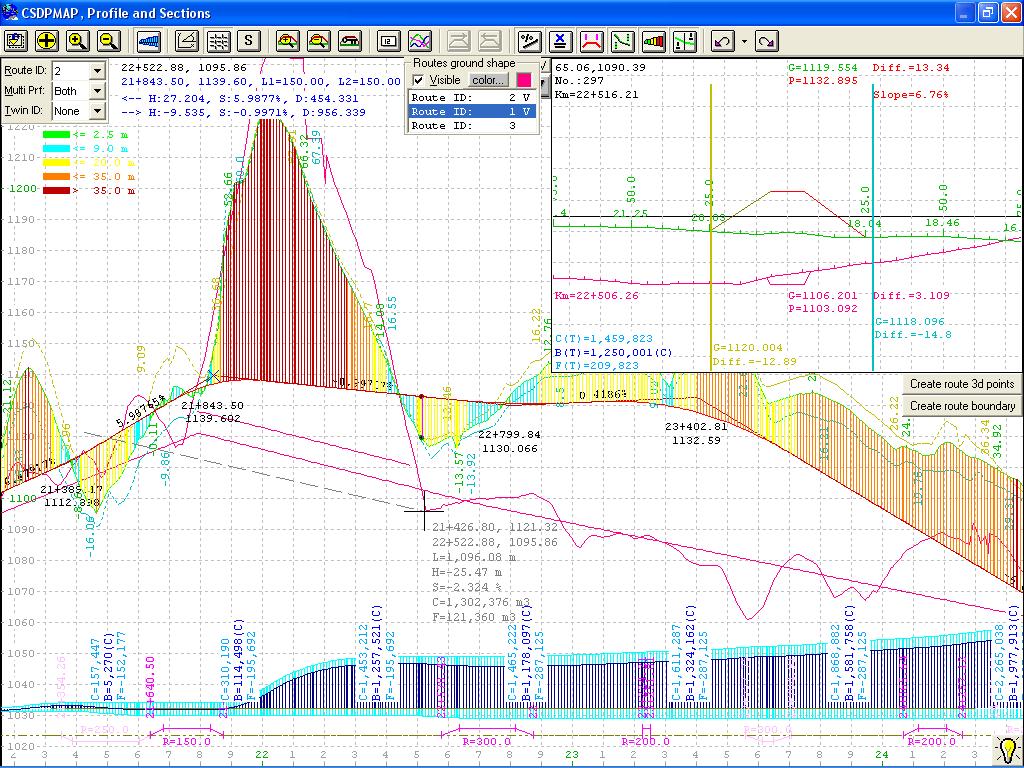Click the pink route color swatch
The width and height of the screenshot is (1024, 768).
click(524, 80)
